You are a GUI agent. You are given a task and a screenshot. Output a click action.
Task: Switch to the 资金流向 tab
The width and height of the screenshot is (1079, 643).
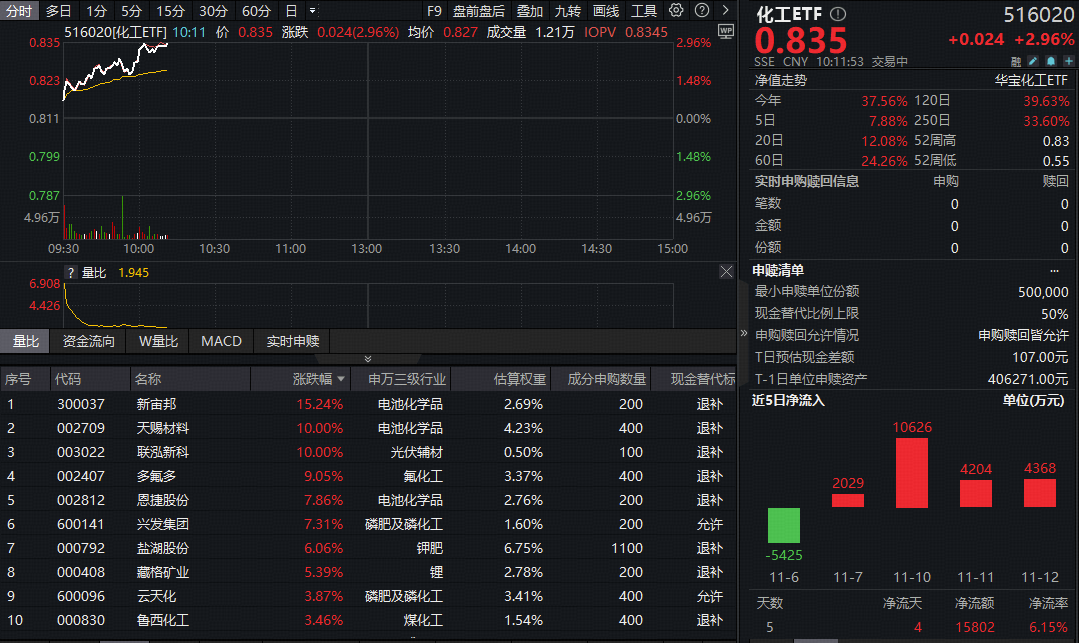89,341
